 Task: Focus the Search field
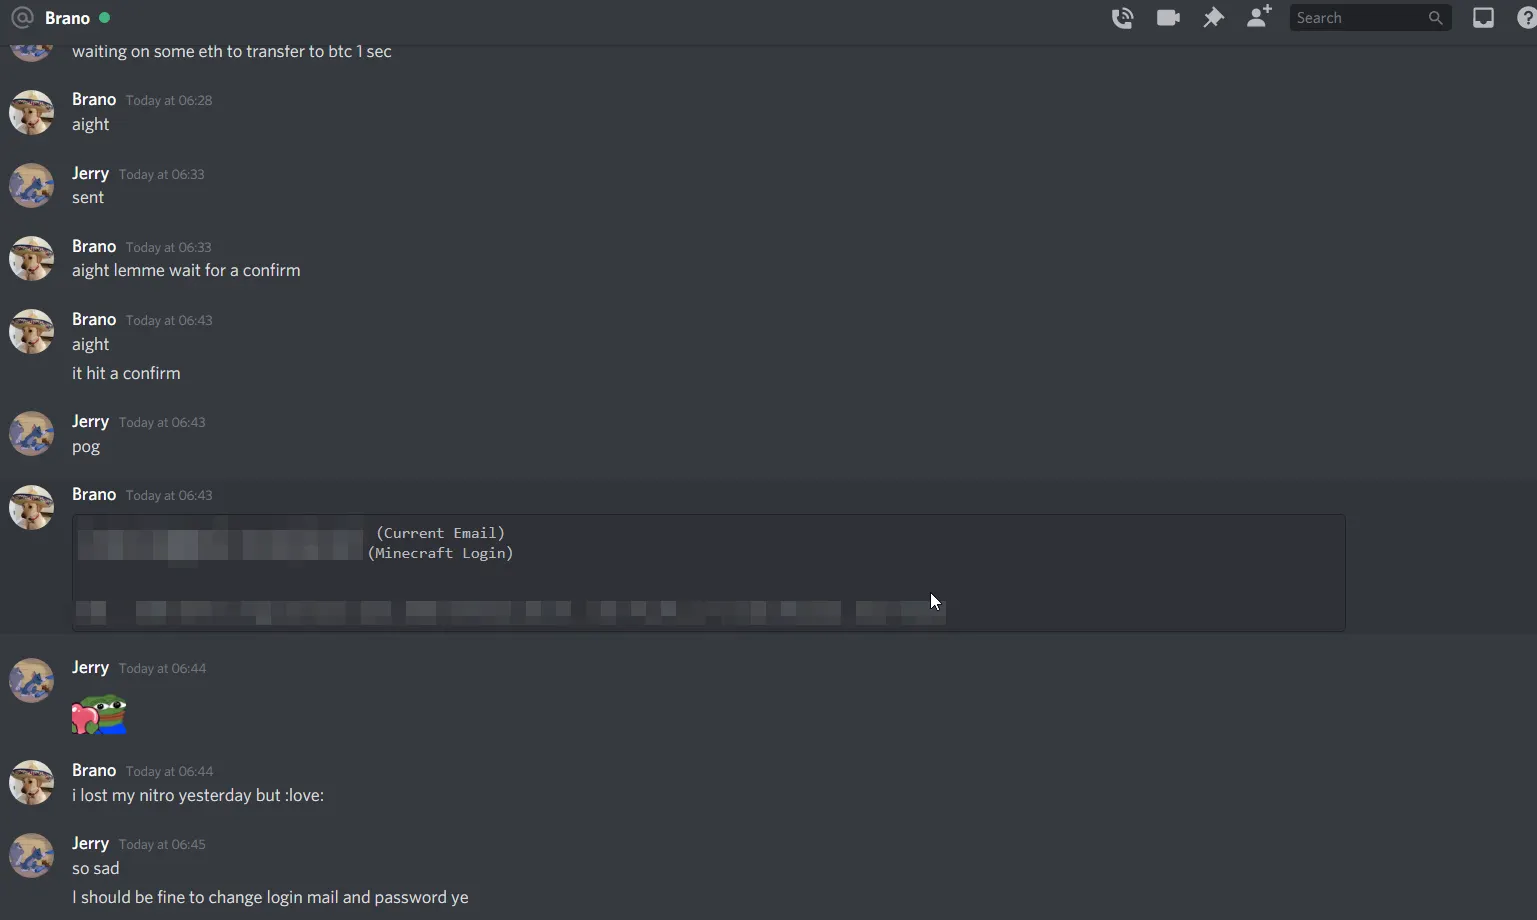[1370, 18]
